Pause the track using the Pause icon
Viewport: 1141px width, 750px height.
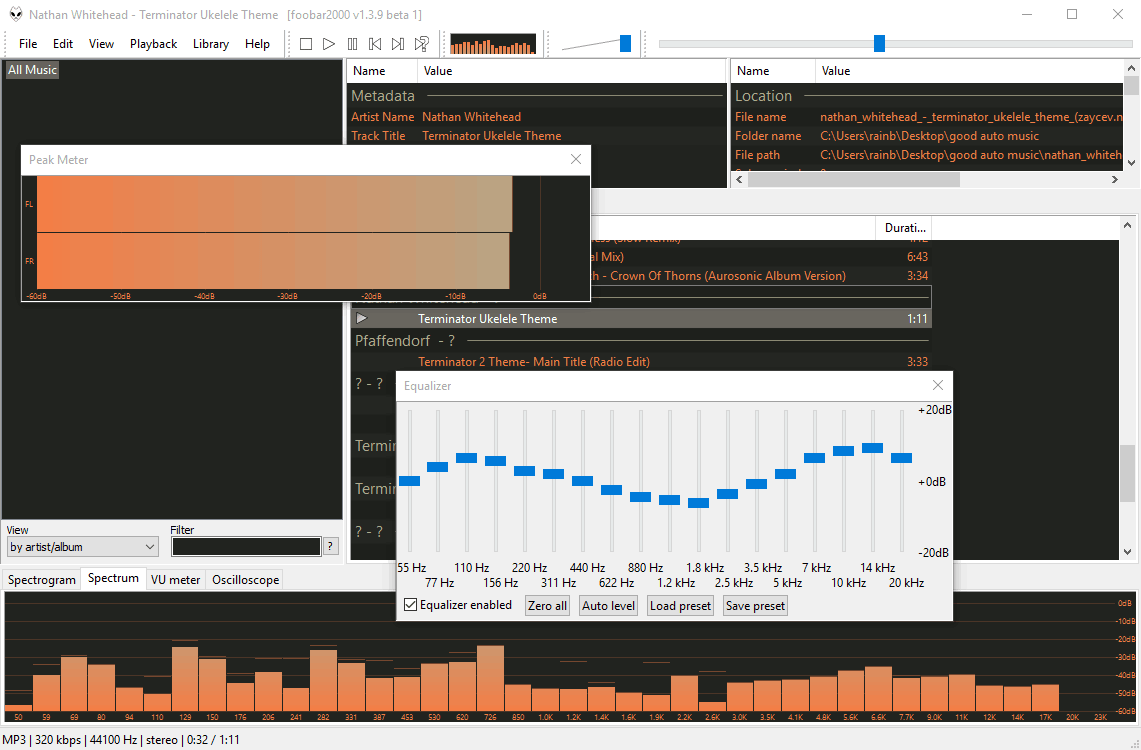[352, 44]
